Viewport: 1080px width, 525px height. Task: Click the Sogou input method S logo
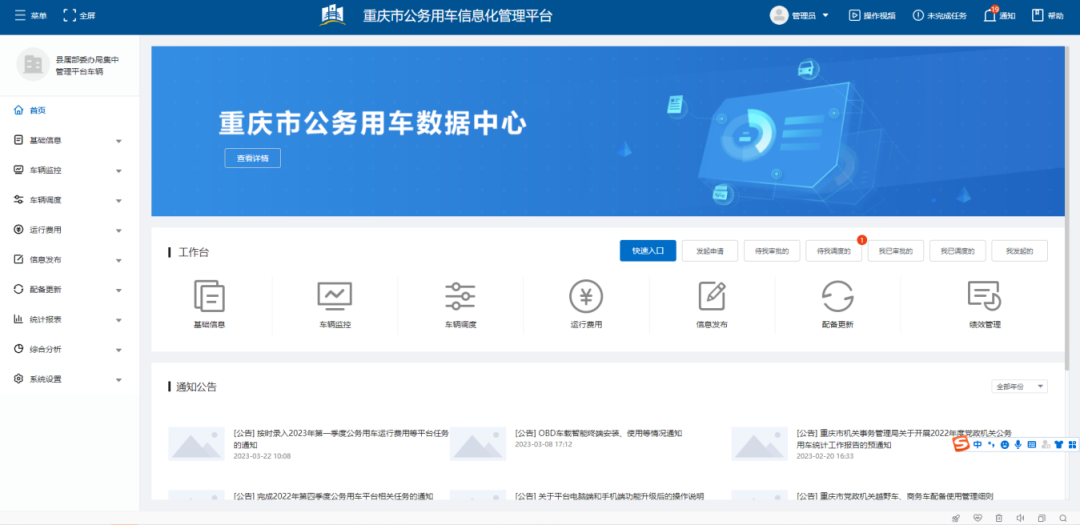(961, 445)
